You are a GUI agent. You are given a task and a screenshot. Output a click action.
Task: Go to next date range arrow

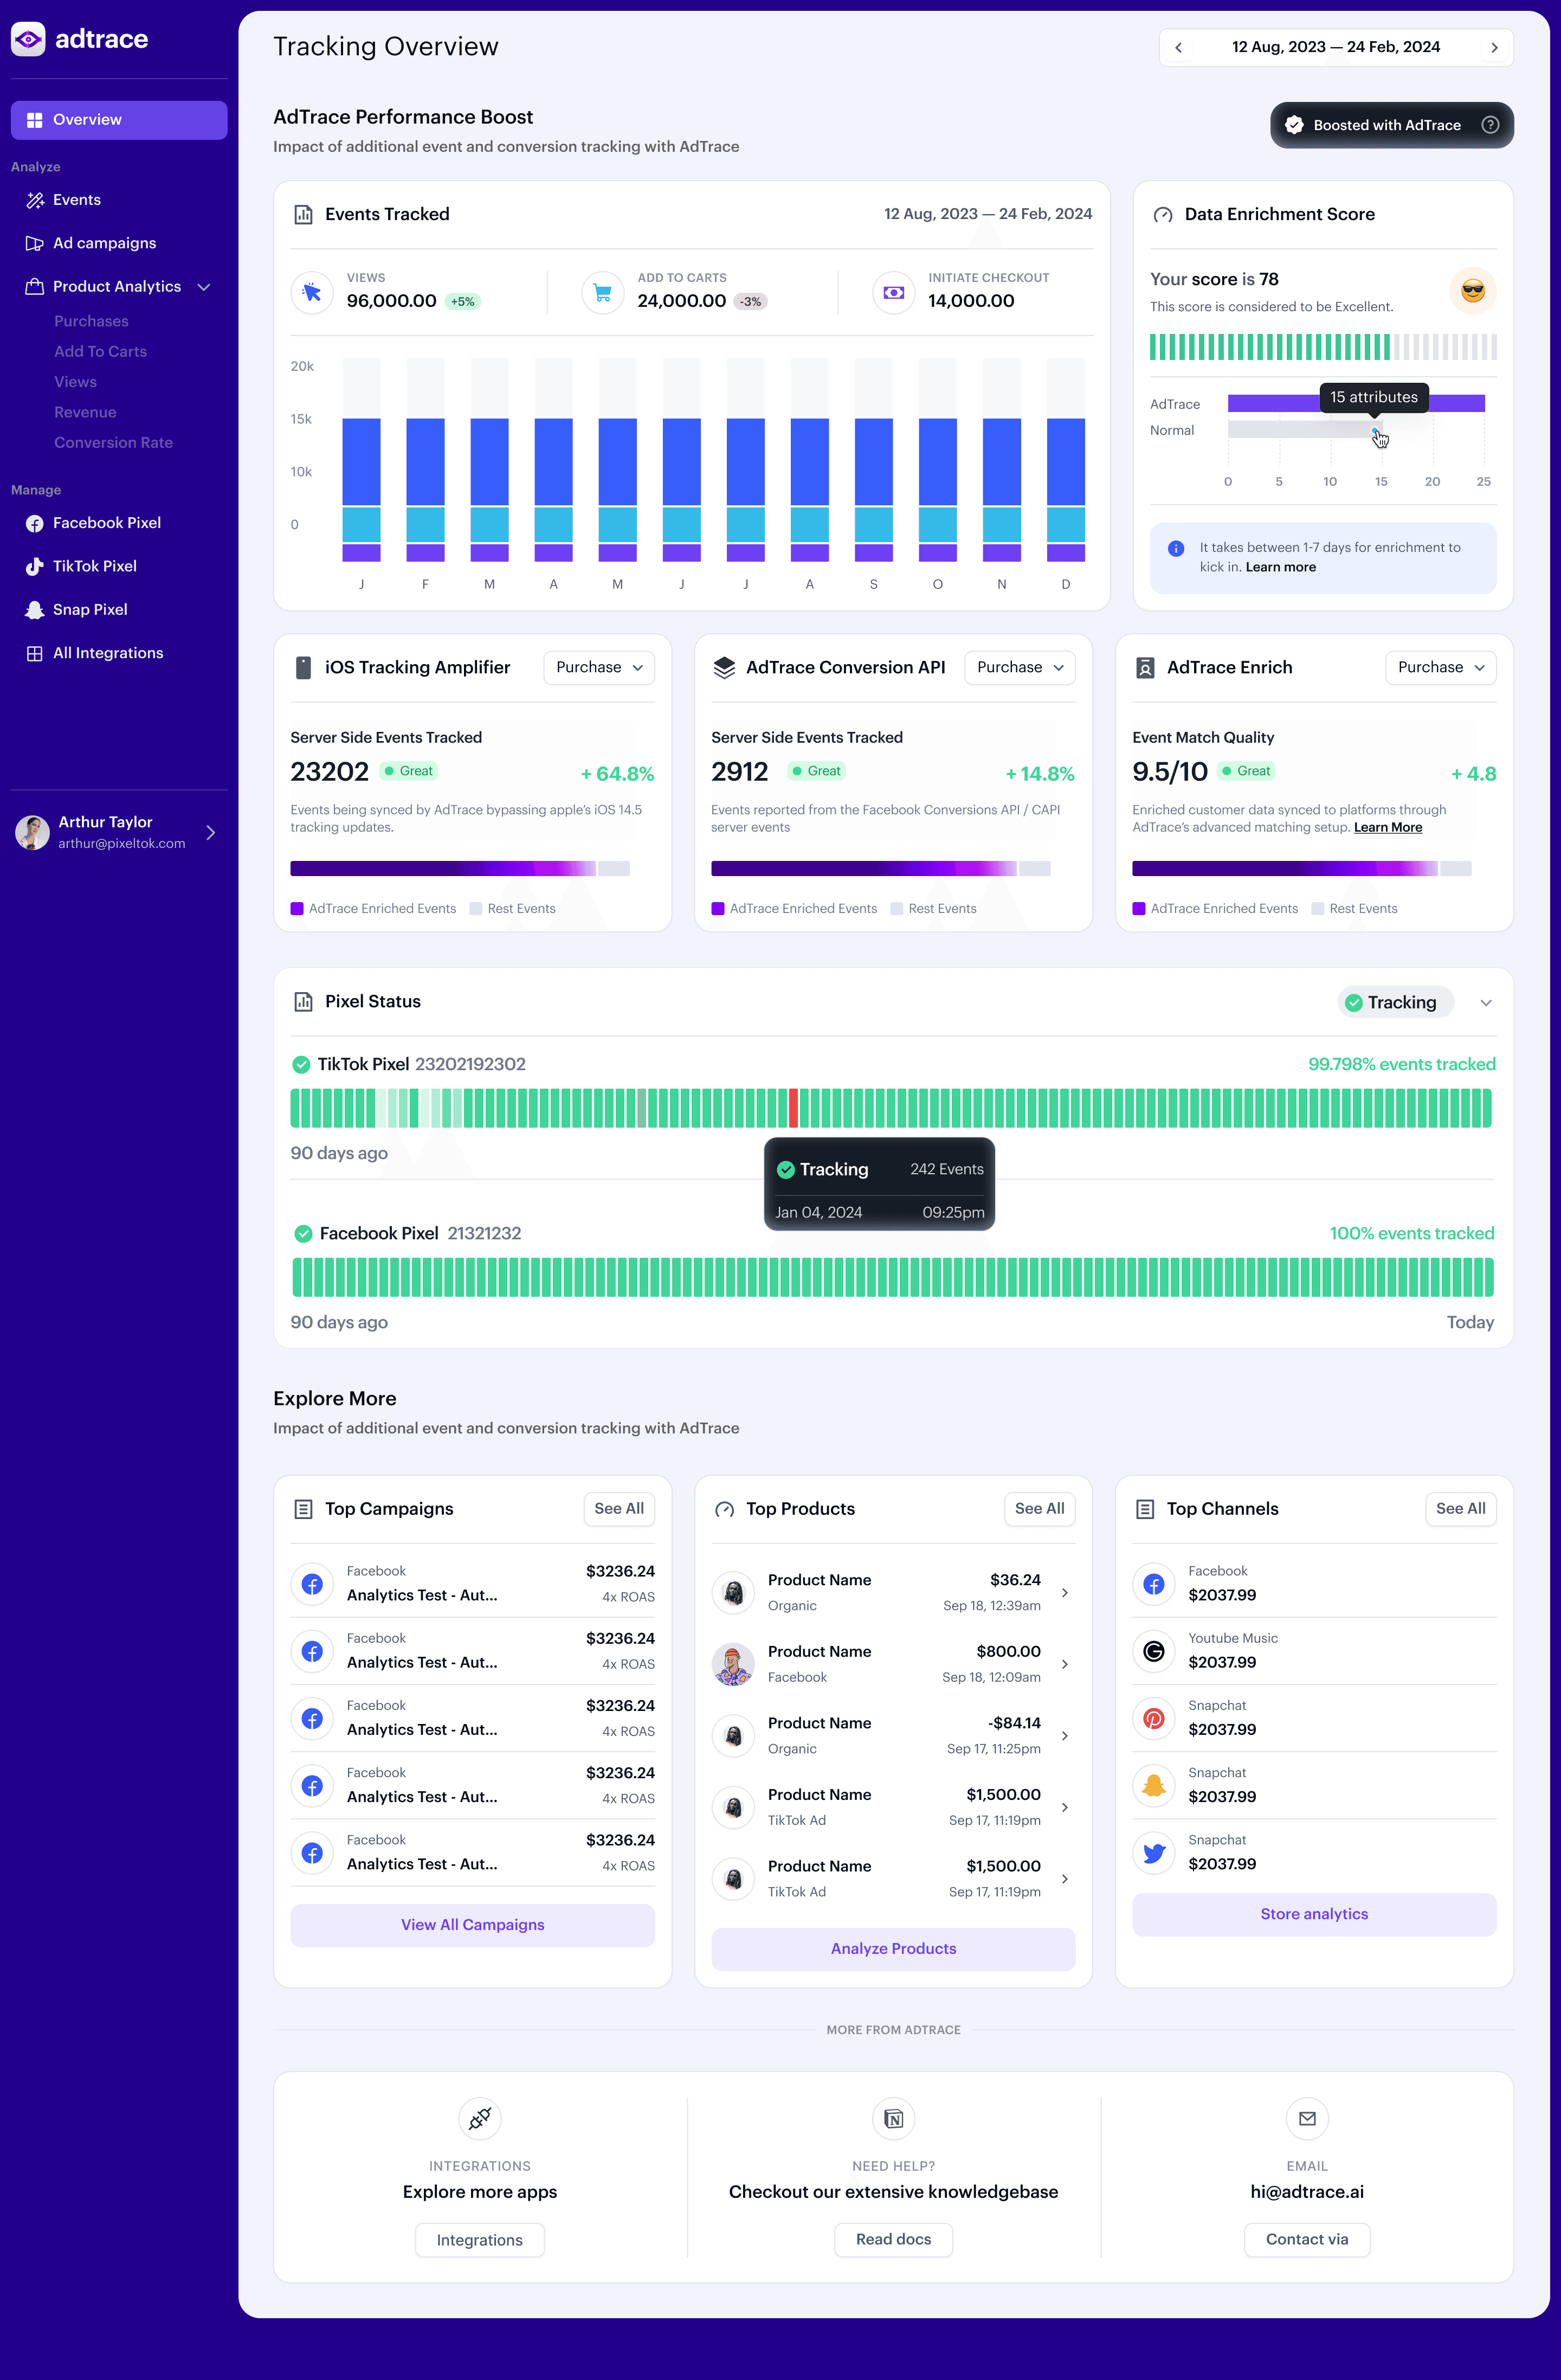click(x=1494, y=47)
